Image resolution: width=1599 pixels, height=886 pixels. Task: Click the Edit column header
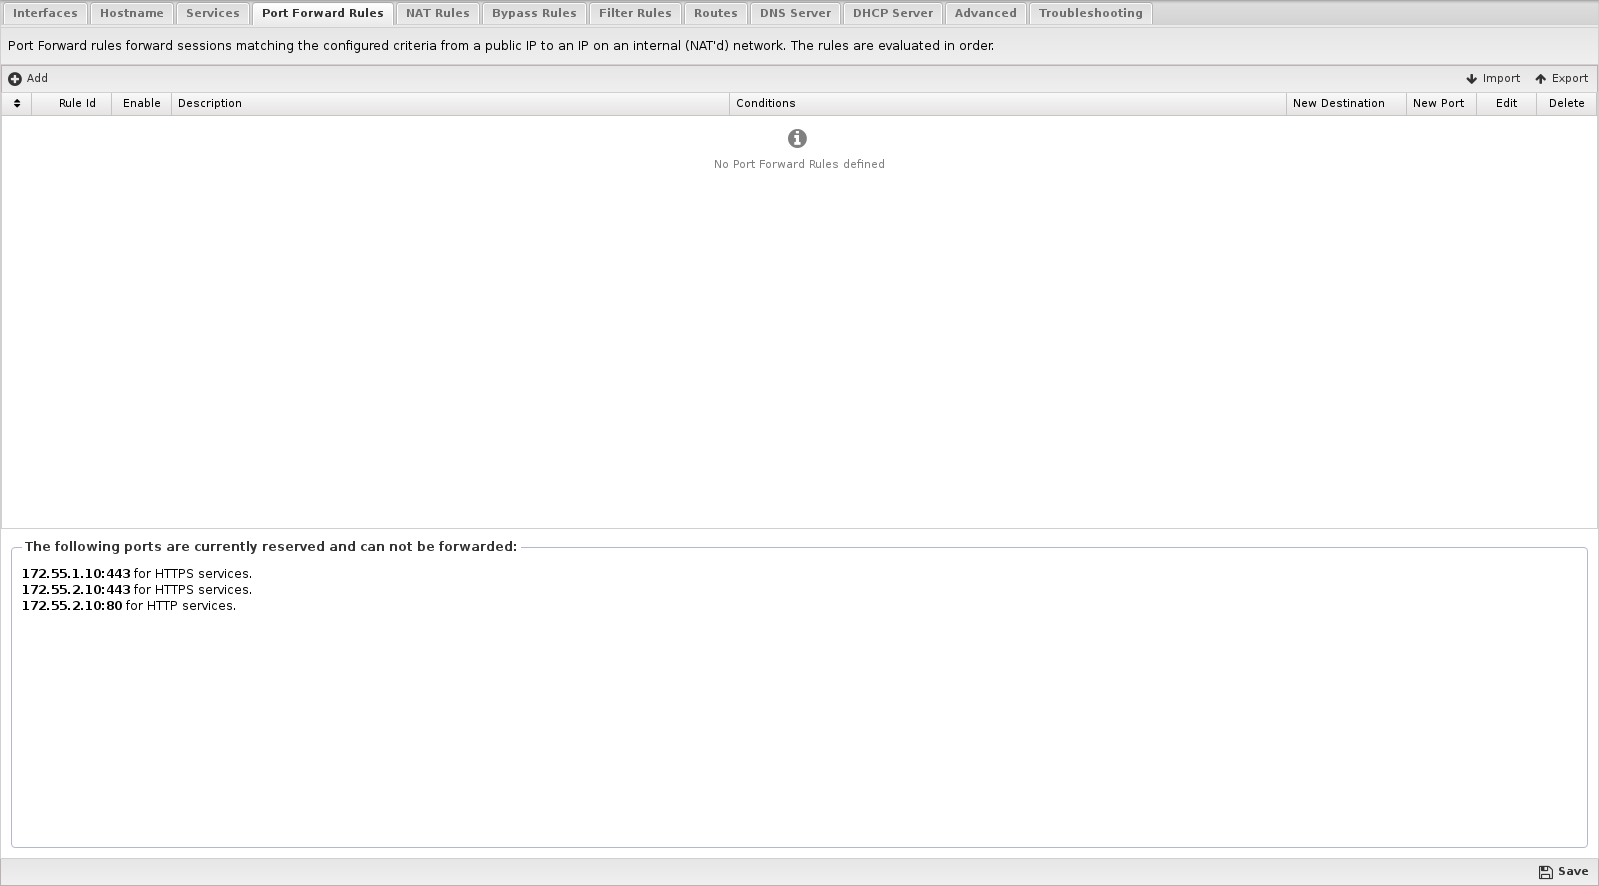(x=1507, y=103)
